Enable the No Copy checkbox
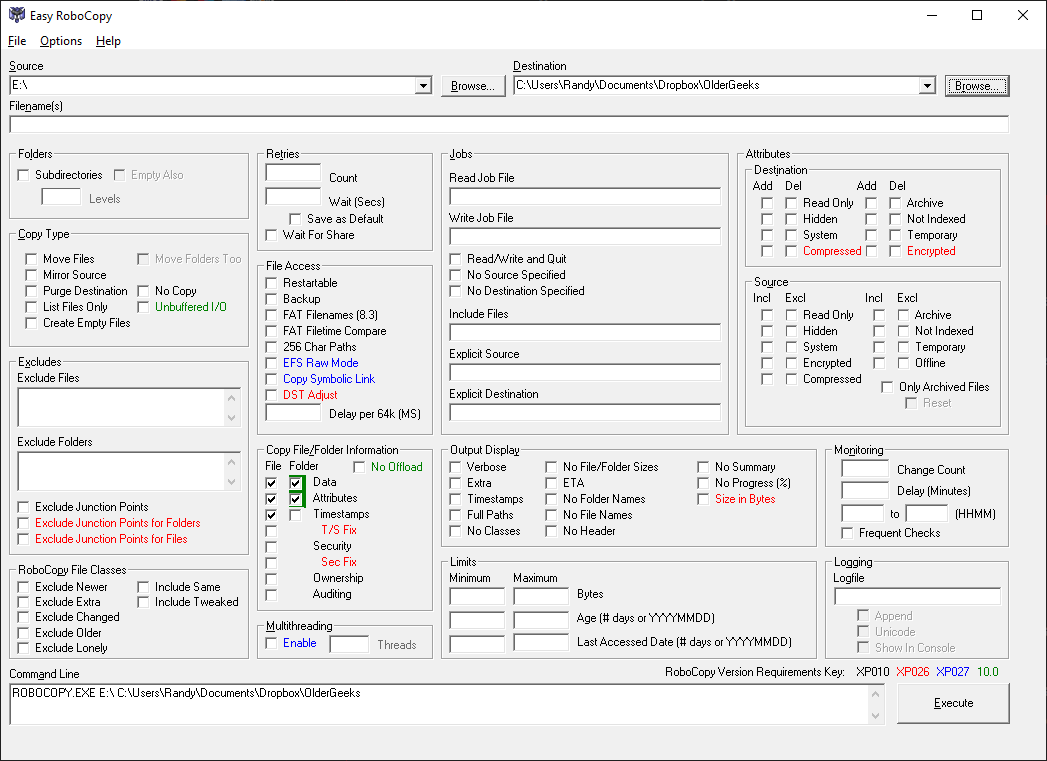The image size is (1047, 761). (144, 291)
